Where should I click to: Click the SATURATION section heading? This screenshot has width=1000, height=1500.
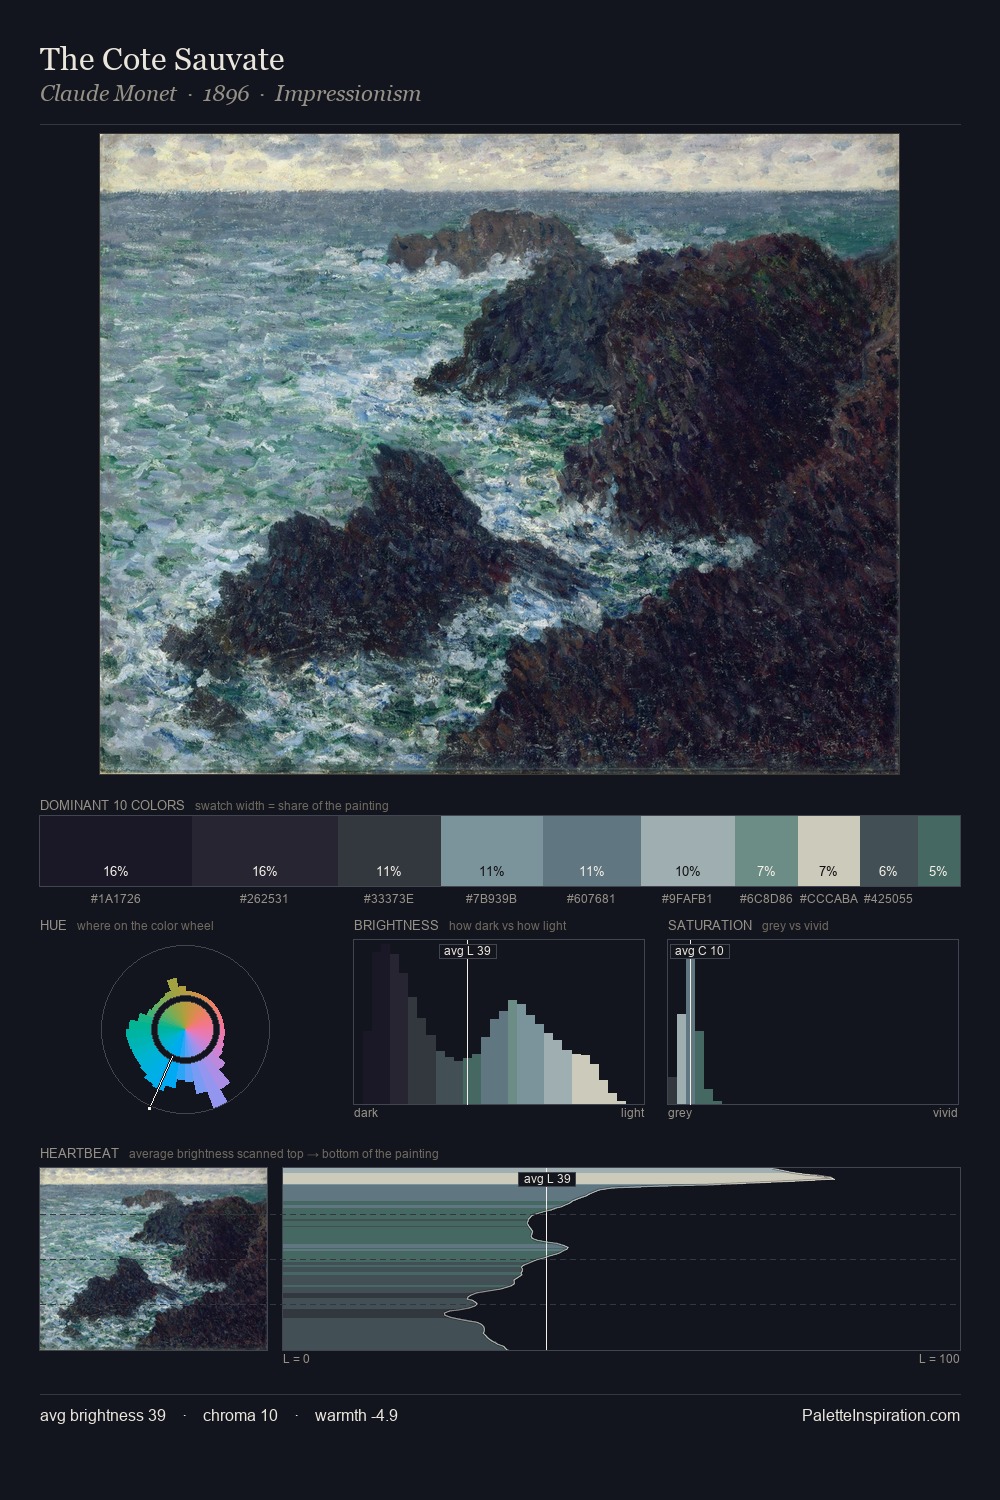710,925
